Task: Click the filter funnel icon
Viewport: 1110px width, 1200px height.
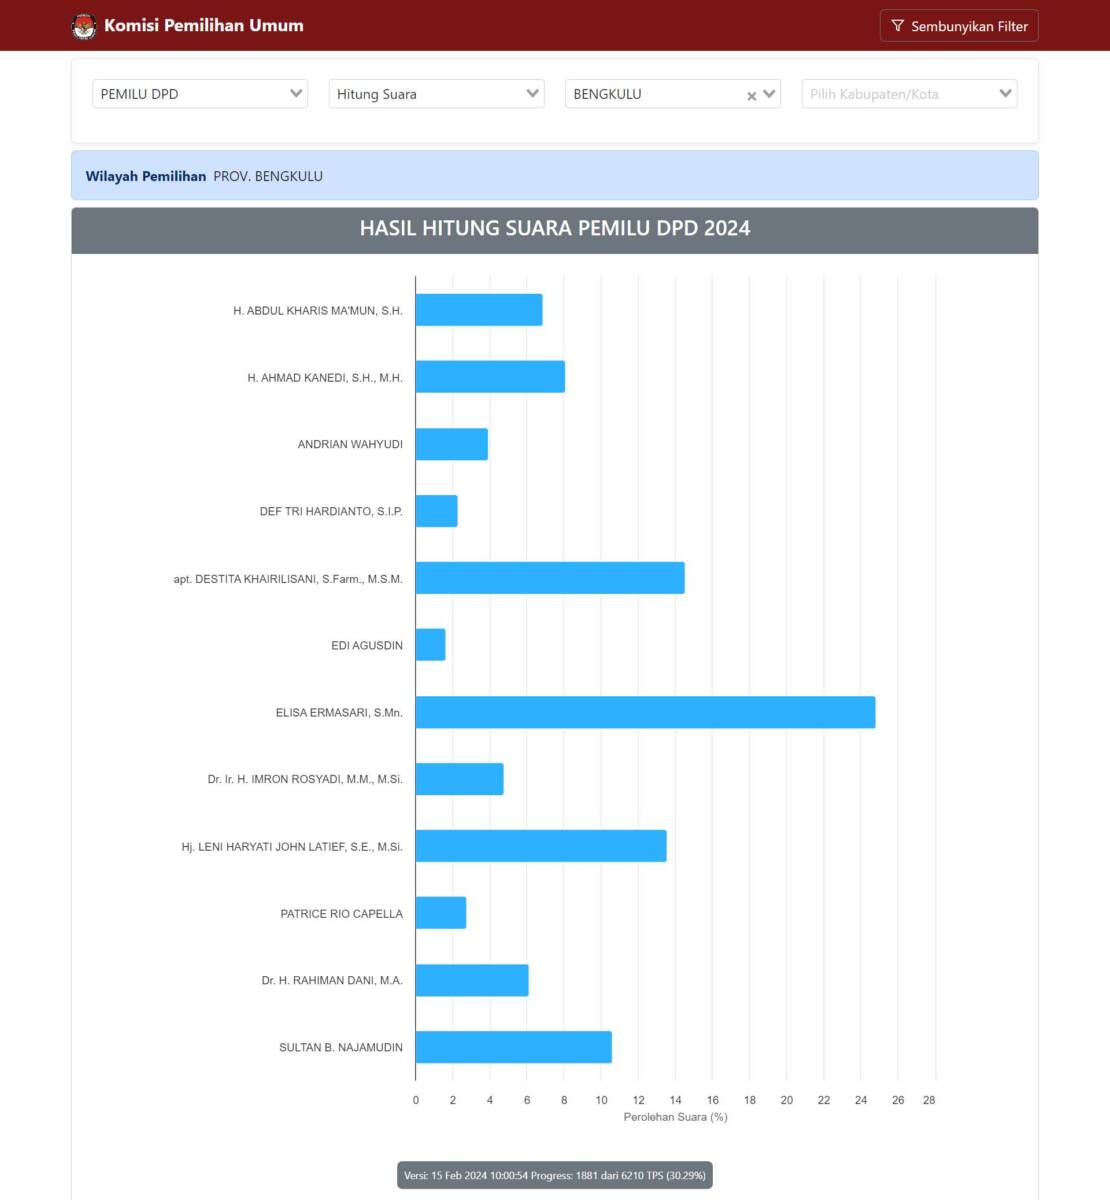Action: [897, 26]
